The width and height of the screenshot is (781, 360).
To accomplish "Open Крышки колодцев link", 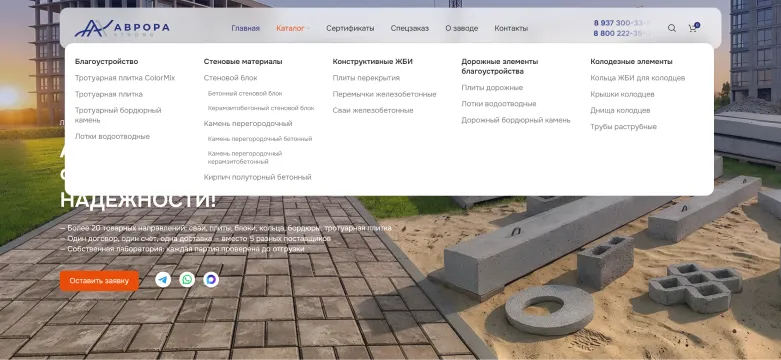I will (x=623, y=94).
